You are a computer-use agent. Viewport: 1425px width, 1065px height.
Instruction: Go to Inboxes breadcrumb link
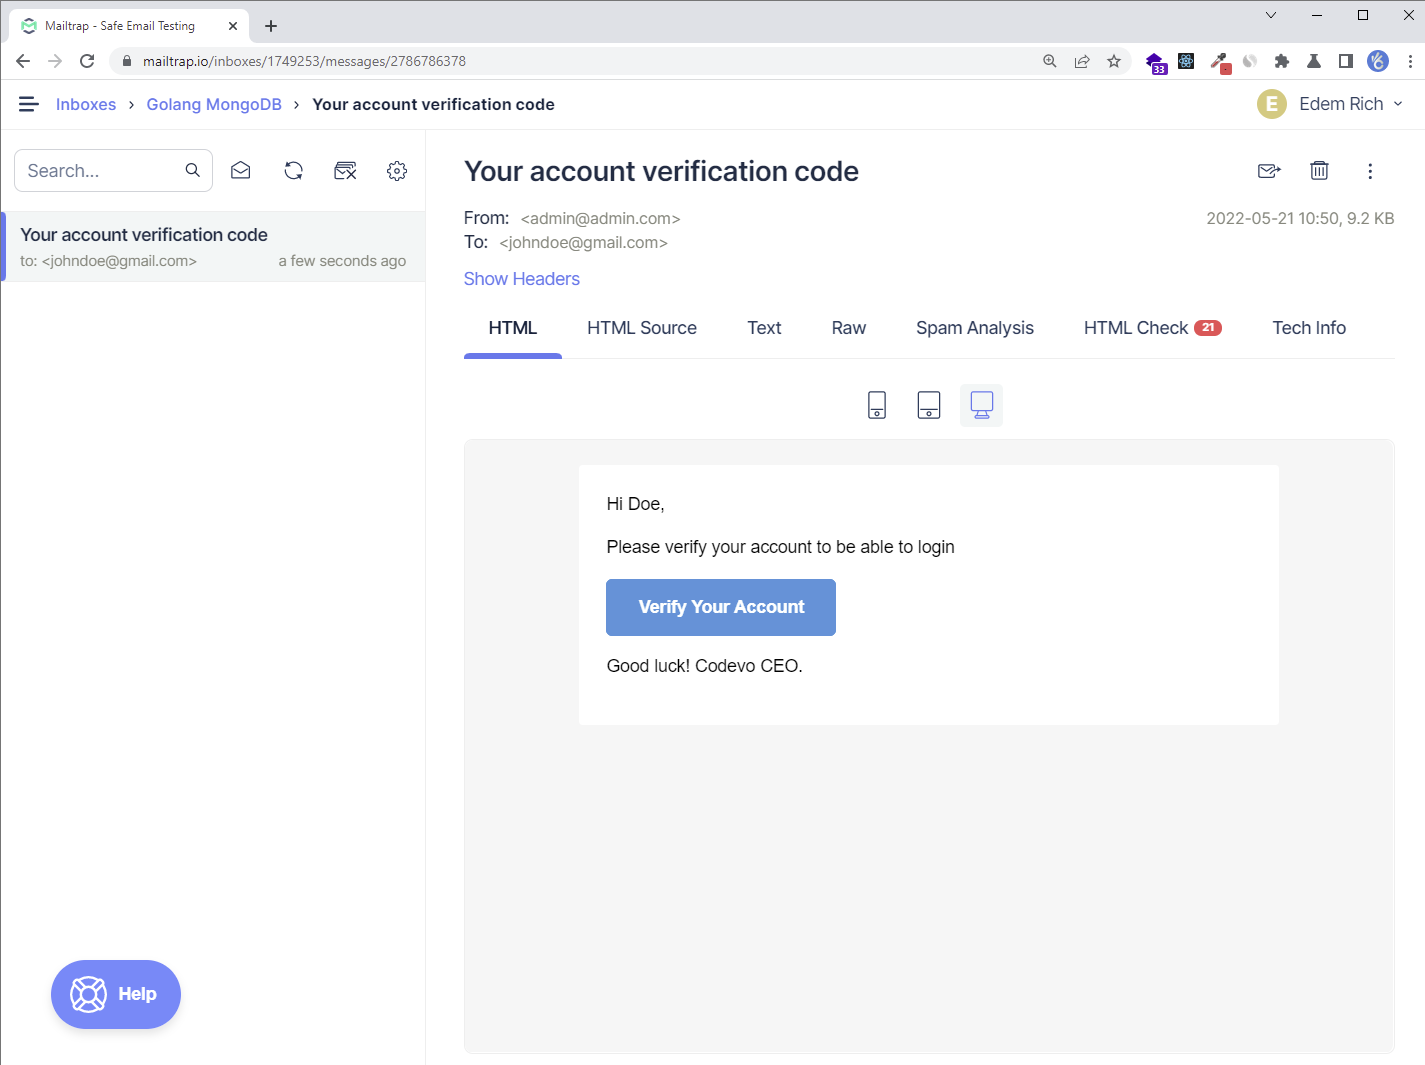tap(86, 104)
